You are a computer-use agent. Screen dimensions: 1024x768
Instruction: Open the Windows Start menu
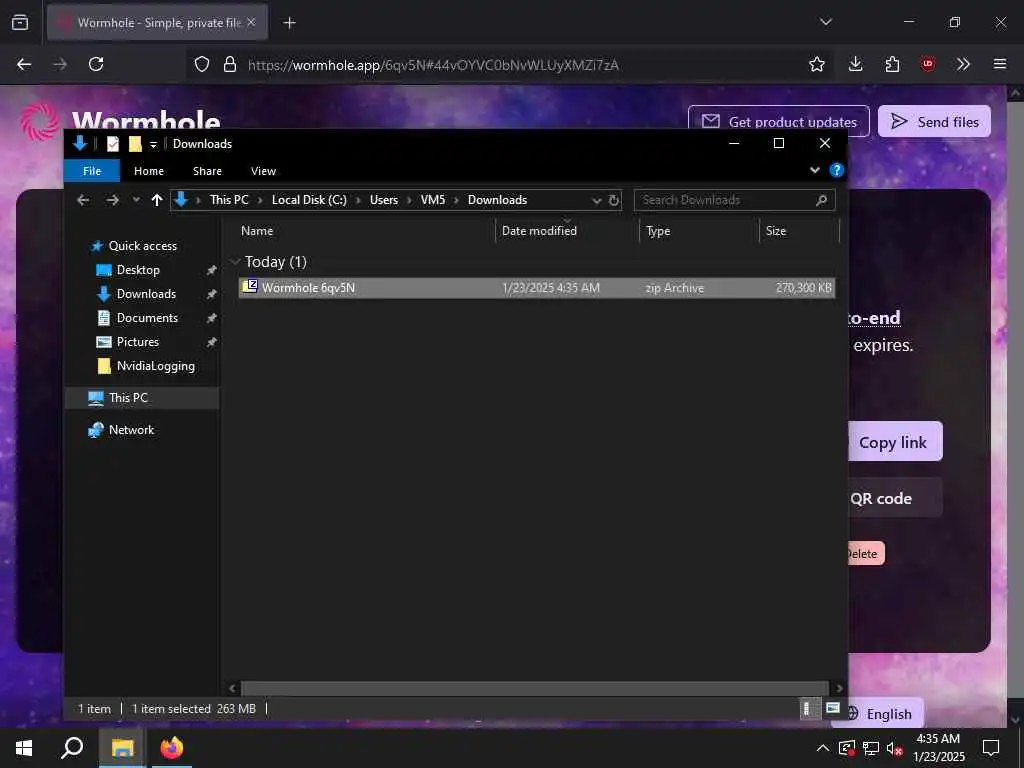pos(24,748)
